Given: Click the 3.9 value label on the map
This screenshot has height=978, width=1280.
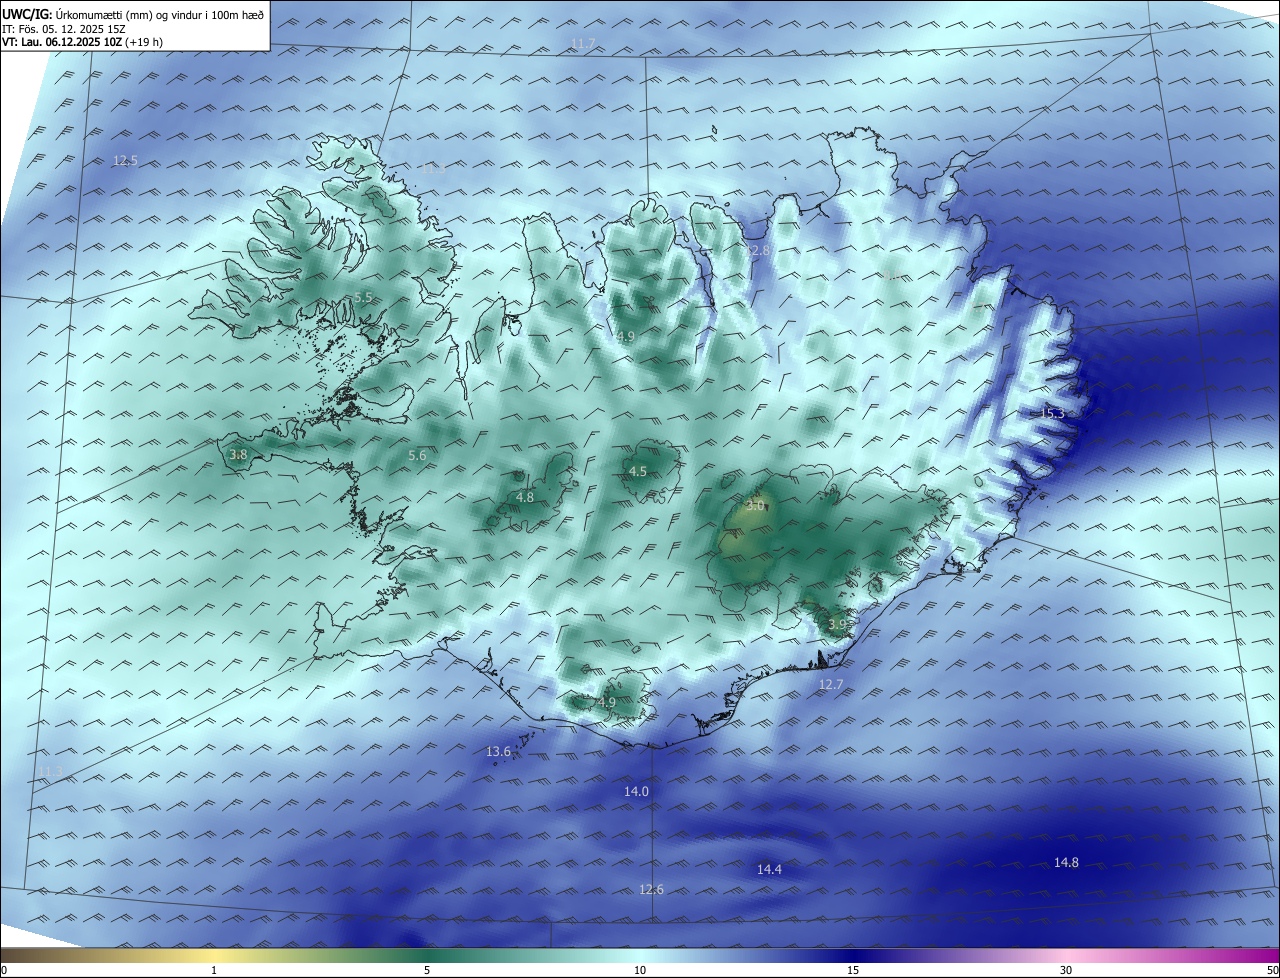Looking at the screenshot, I should coord(837,624).
